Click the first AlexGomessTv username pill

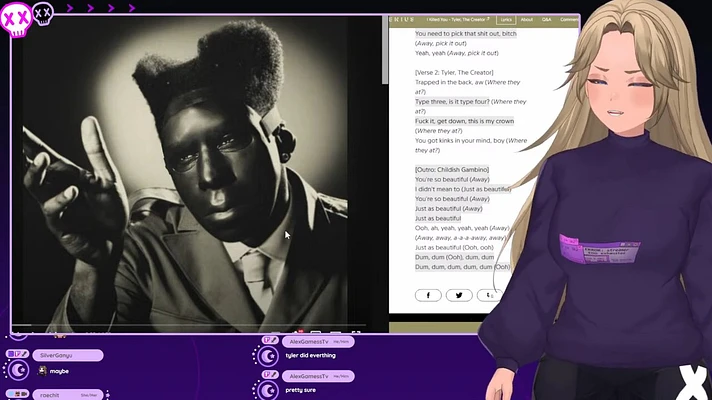(318, 341)
